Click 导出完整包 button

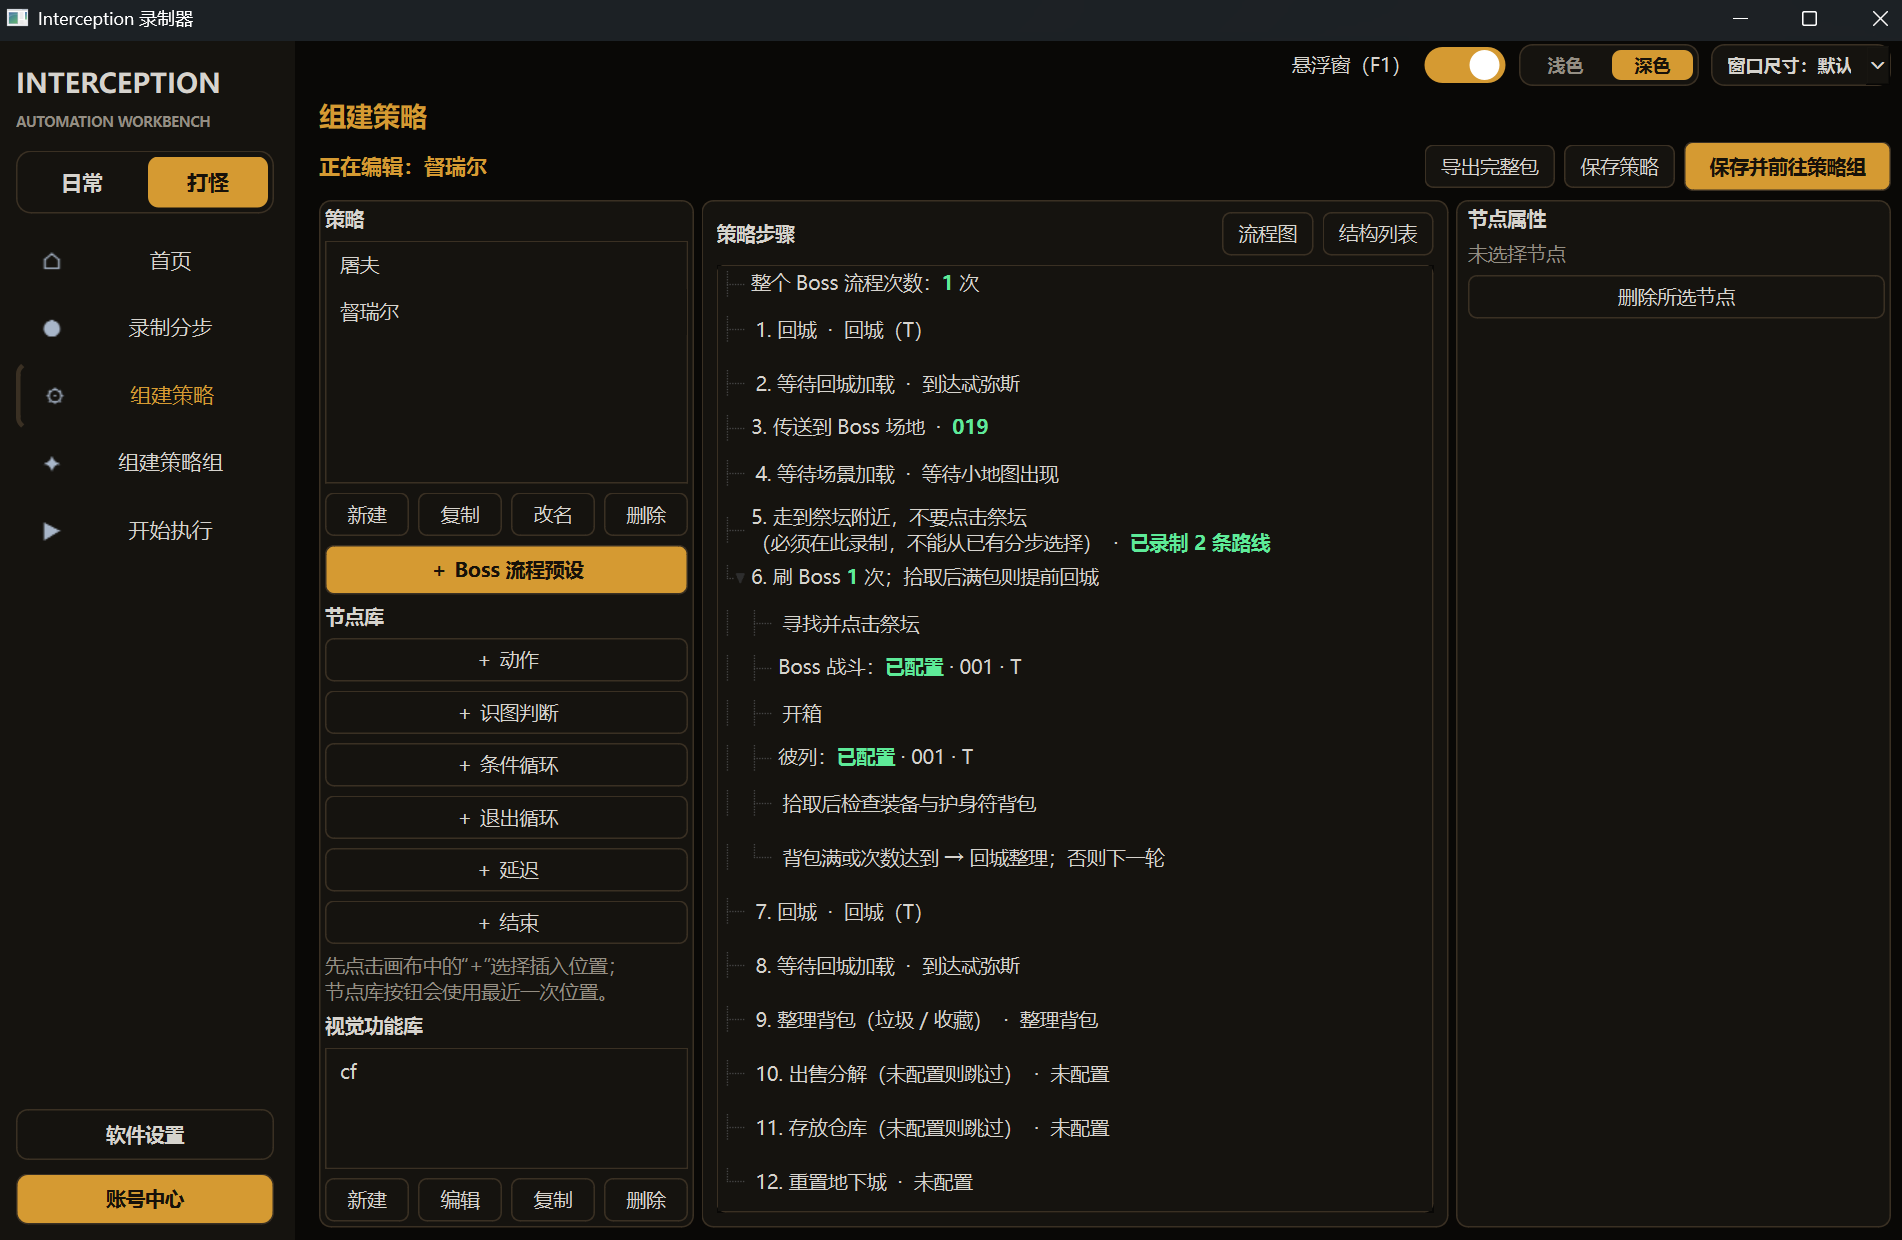coord(1490,167)
